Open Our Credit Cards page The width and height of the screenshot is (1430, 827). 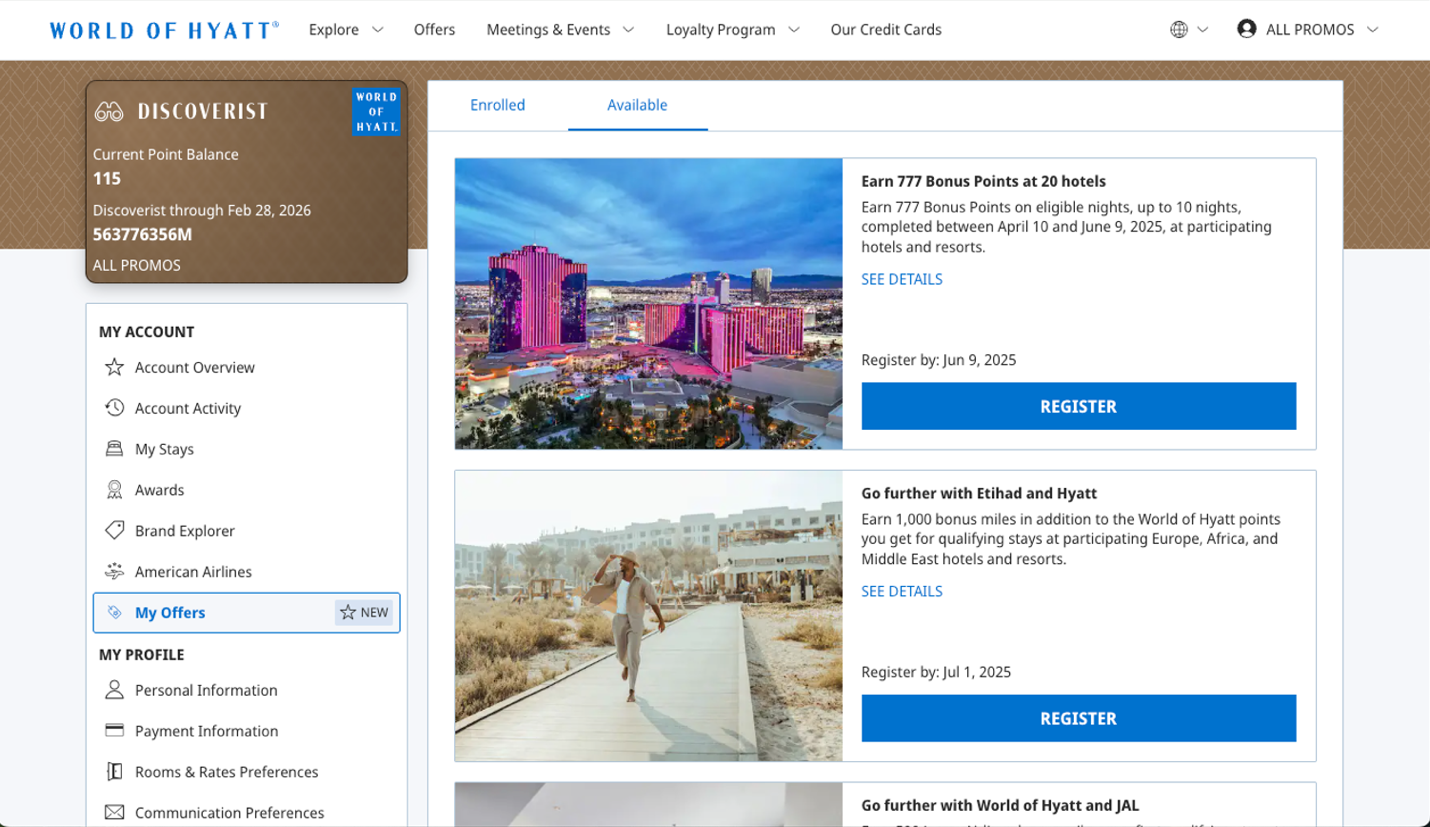coord(886,30)
